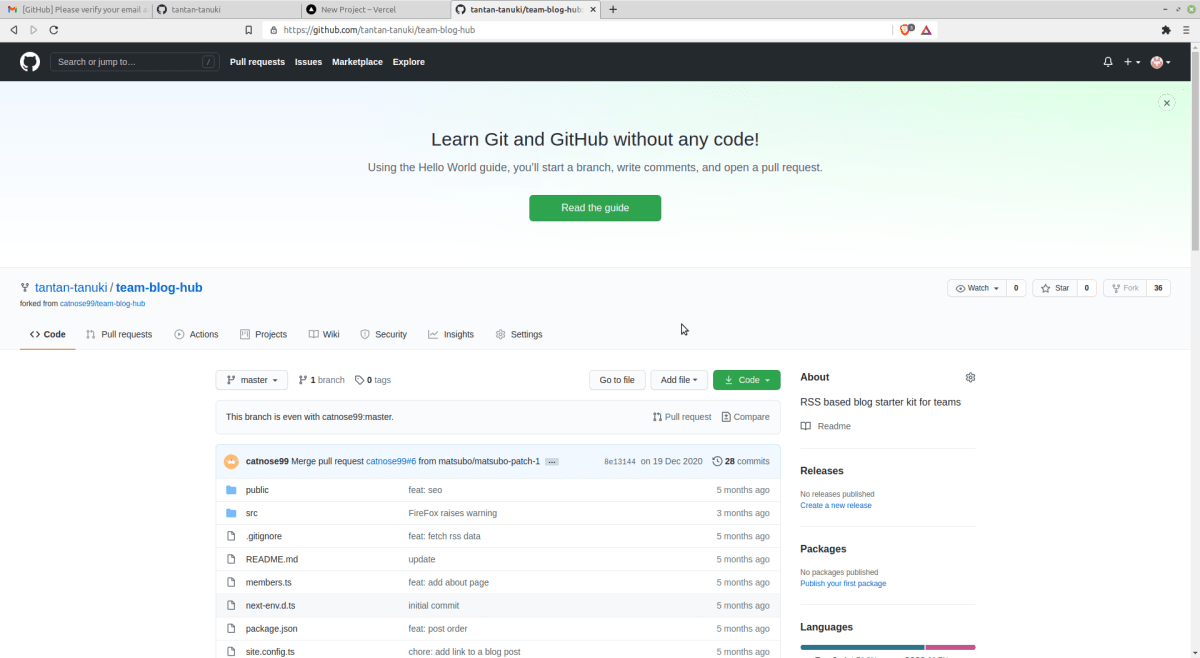Image resolution: width=1200 pixels, height=658 pixels.
Task: Open the fork count 36
Action: pos(1158,288)
